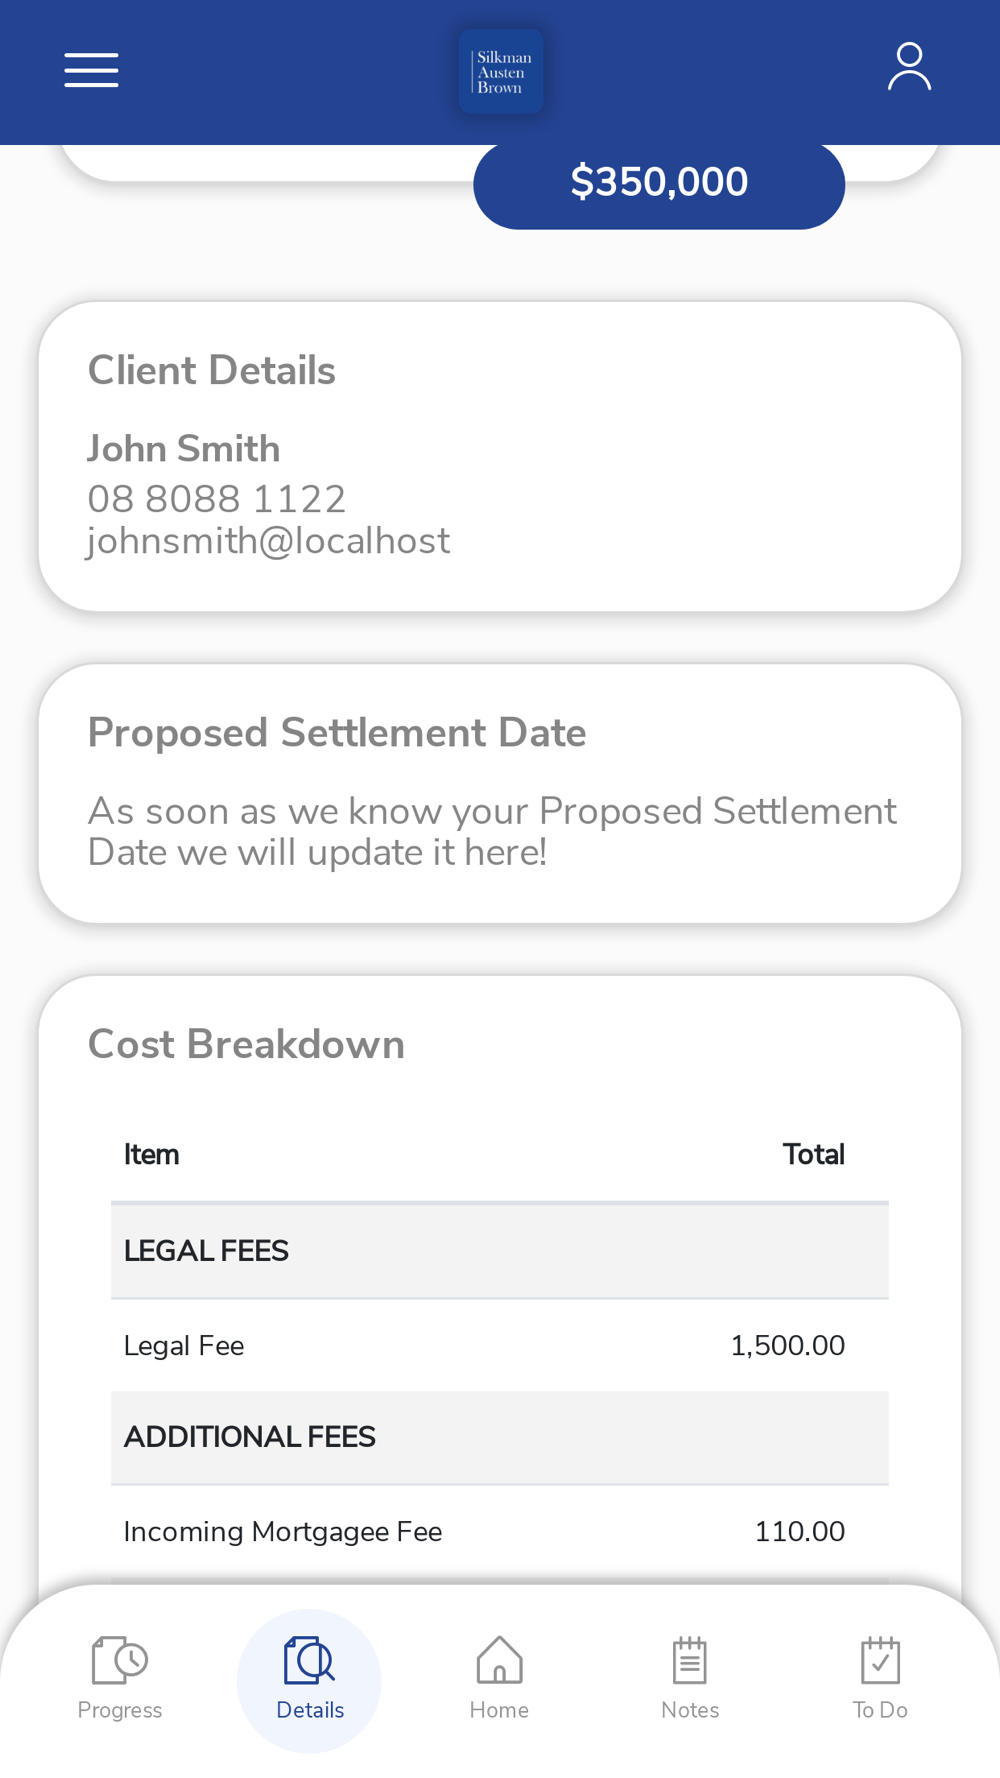
Task: Open the user profile icon
Action: point(909,67)
